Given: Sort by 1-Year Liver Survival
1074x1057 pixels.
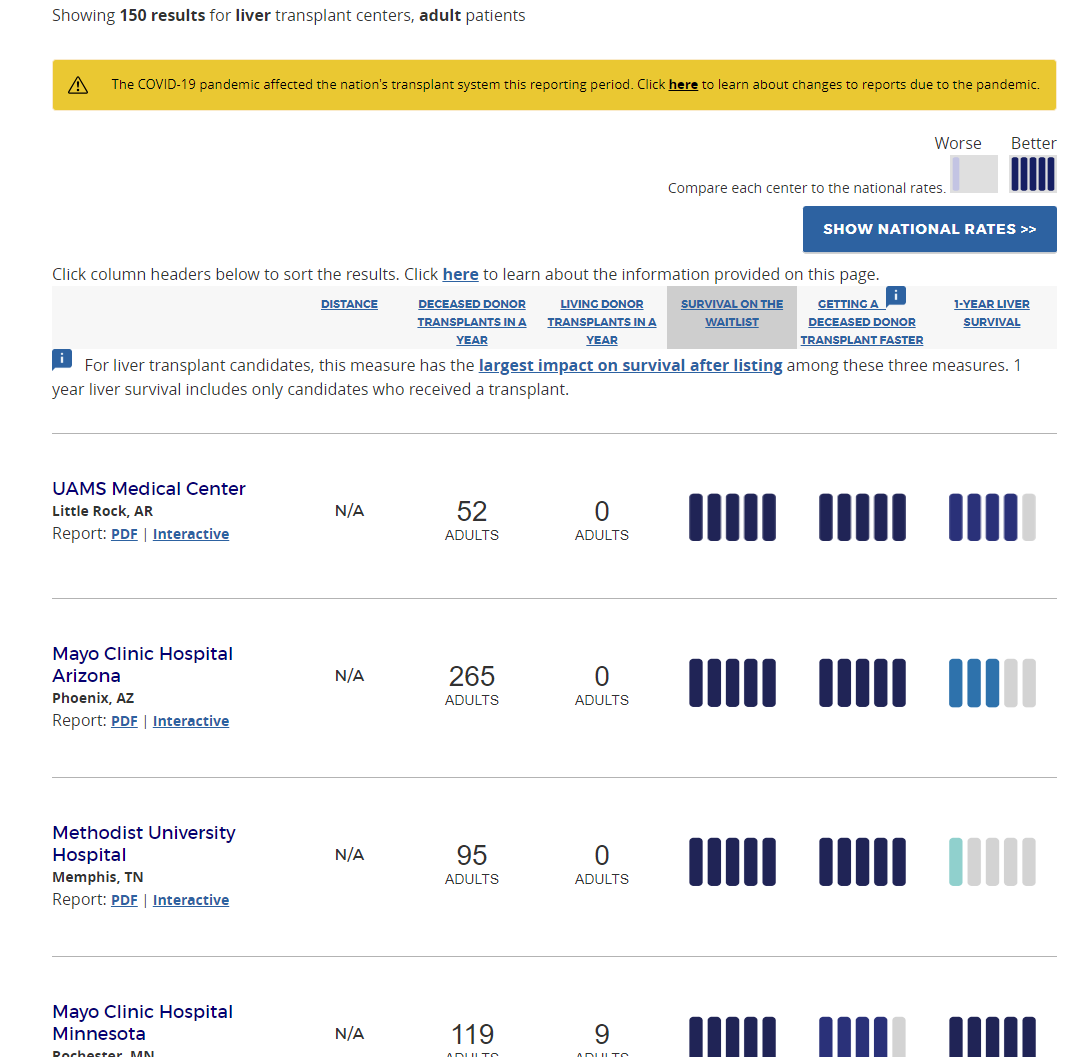Looking at the screenshot, I should [992, 313].
